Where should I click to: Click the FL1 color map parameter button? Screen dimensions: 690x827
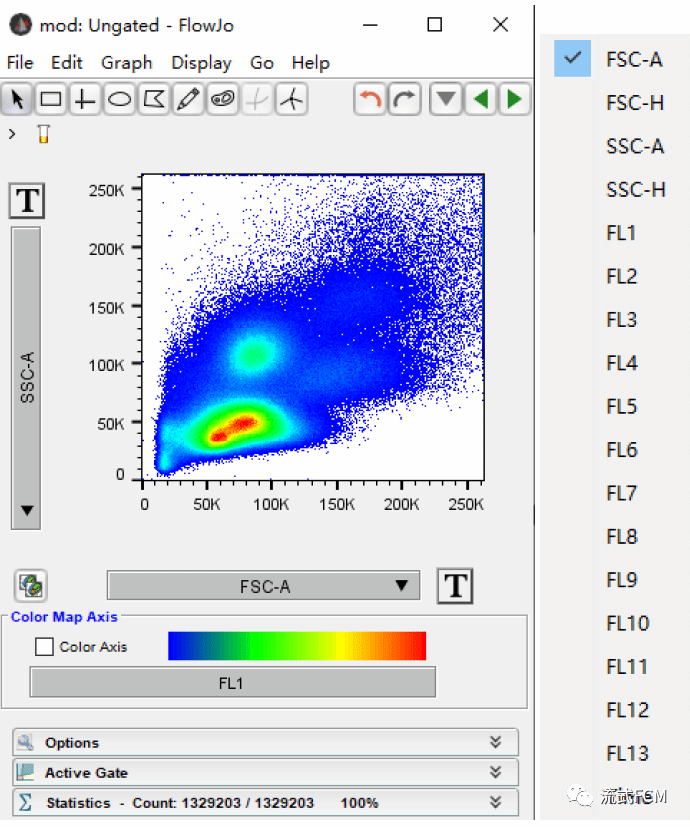(x=232, y=683)
